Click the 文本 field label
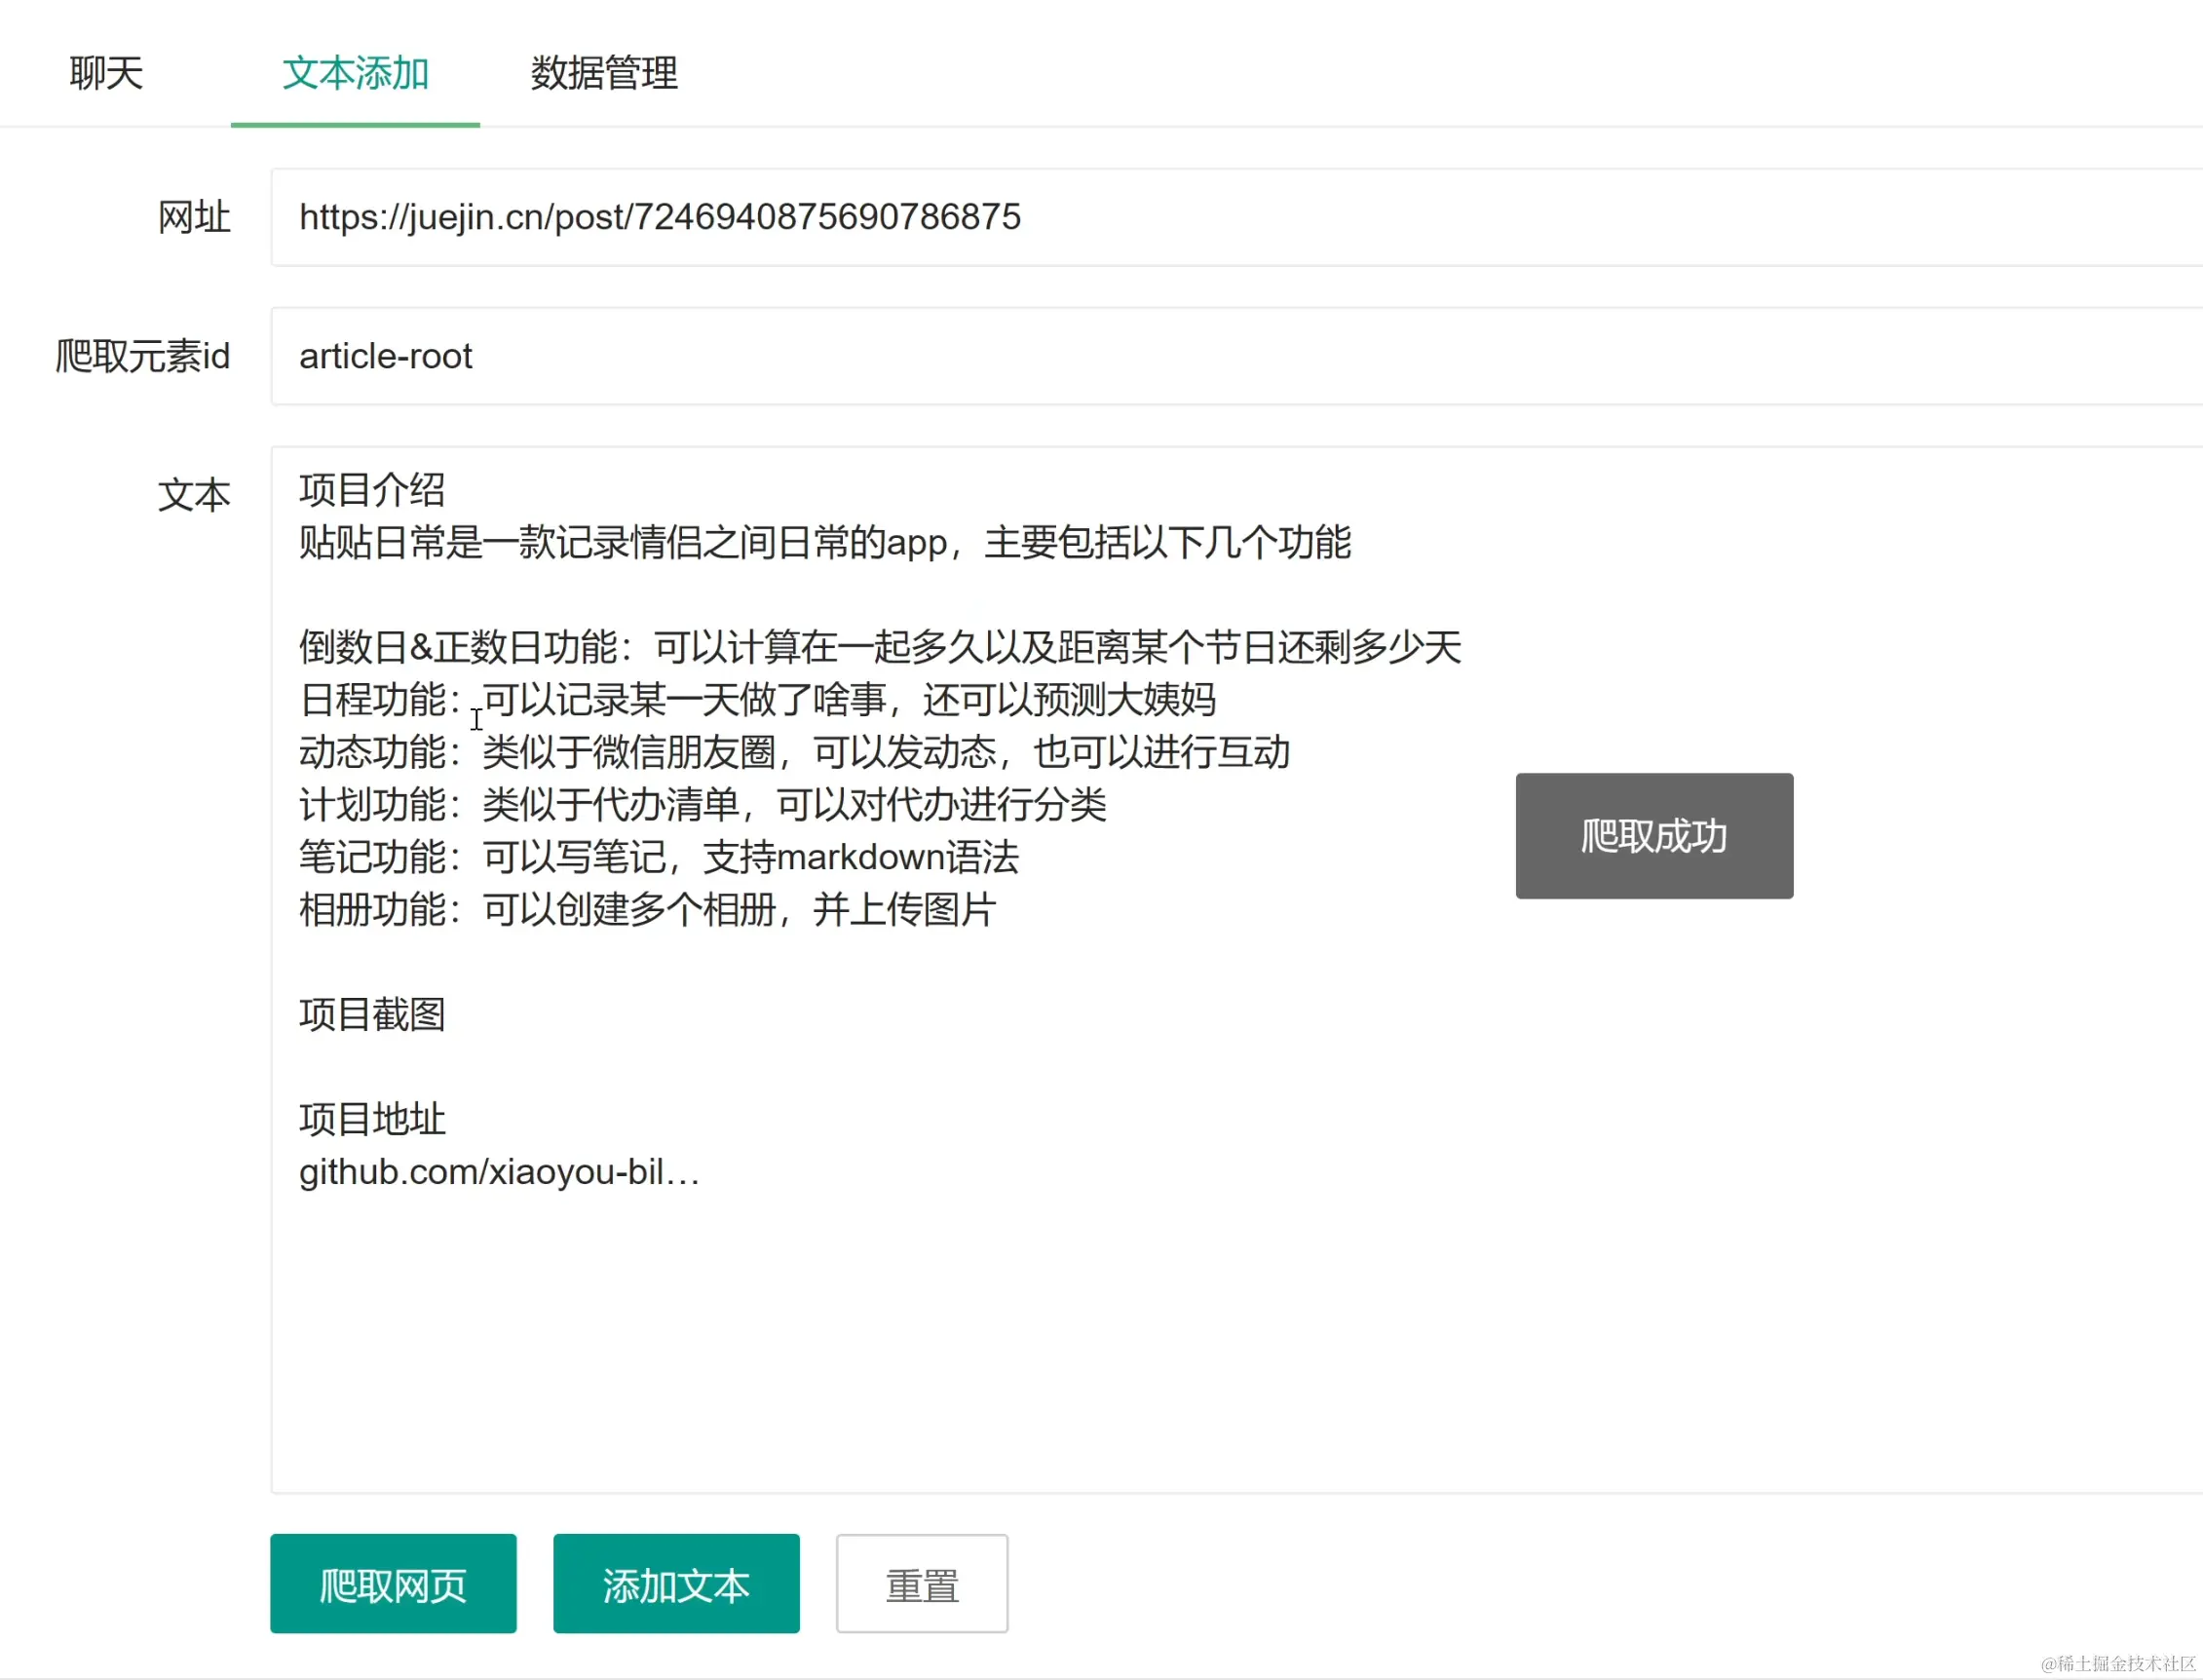 point(194,495)
